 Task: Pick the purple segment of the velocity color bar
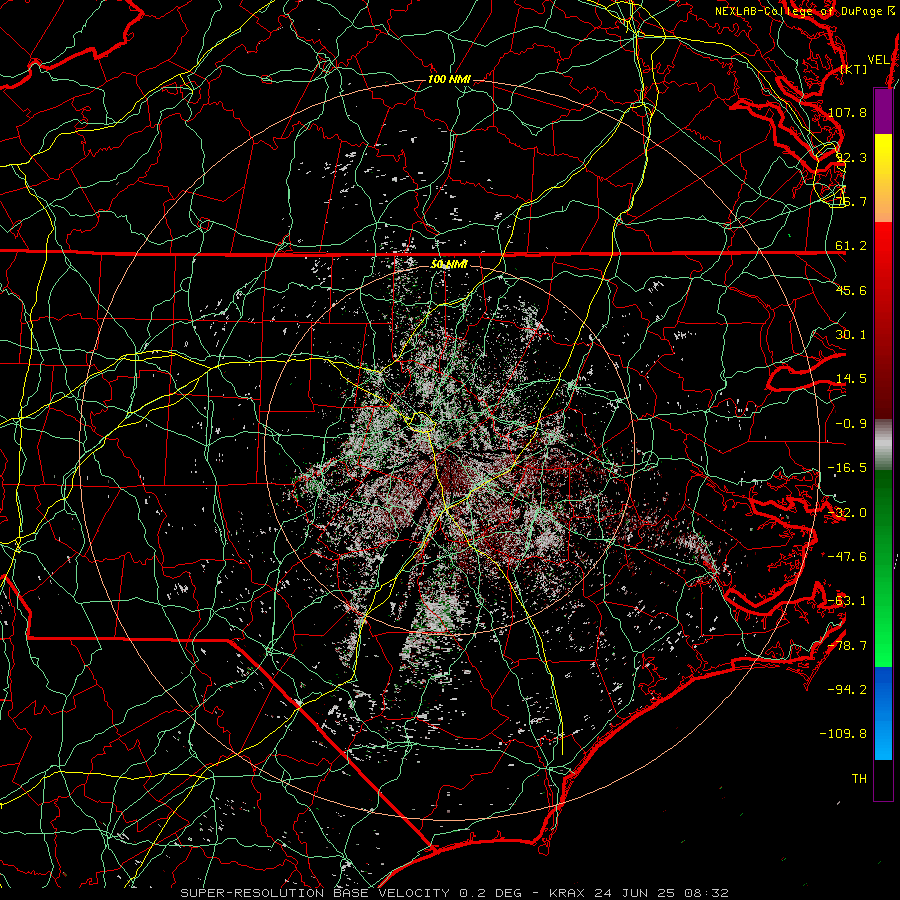tap(883, 111)
